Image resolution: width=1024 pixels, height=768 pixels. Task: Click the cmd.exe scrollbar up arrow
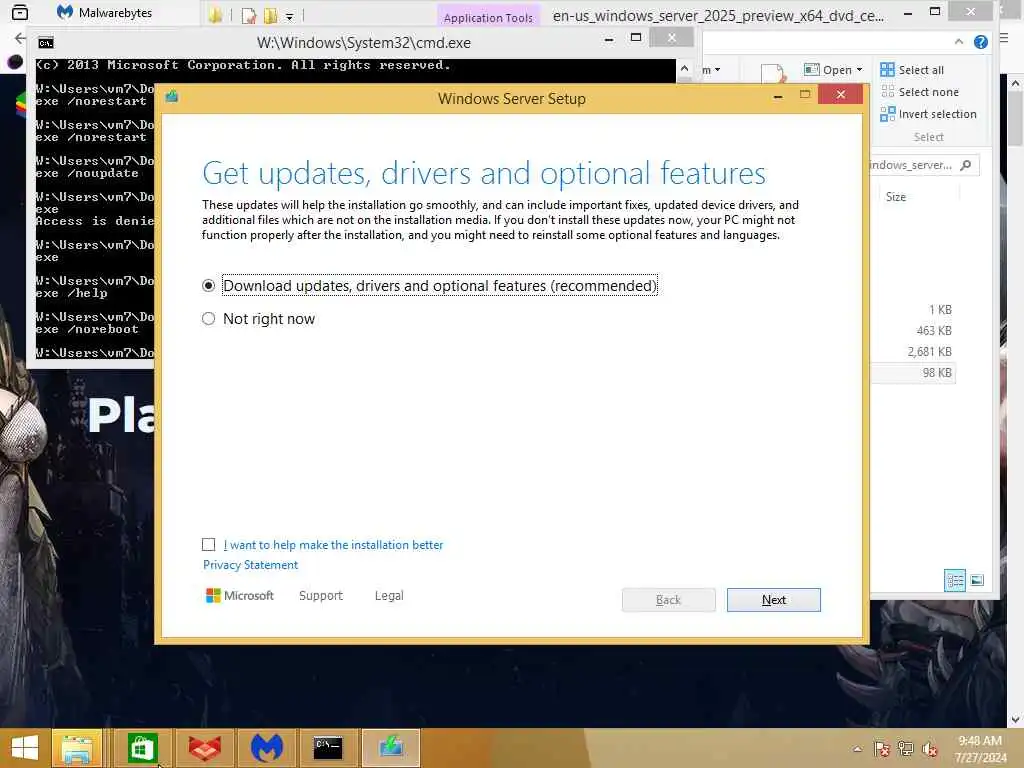[684, 68]
